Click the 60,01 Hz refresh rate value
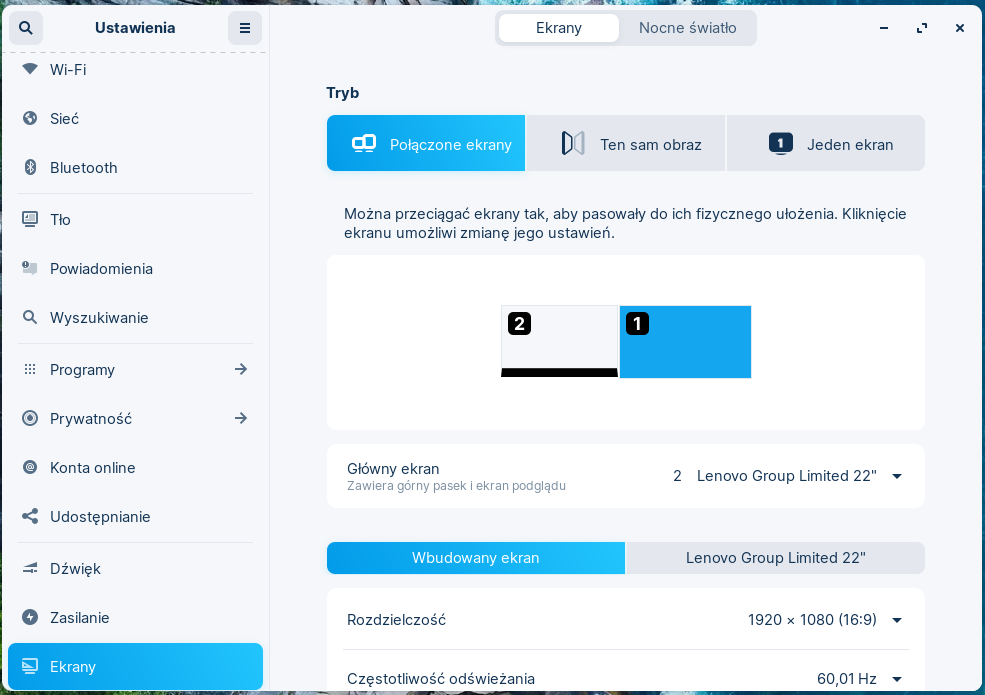985x695 pixels. pos(846,679)
